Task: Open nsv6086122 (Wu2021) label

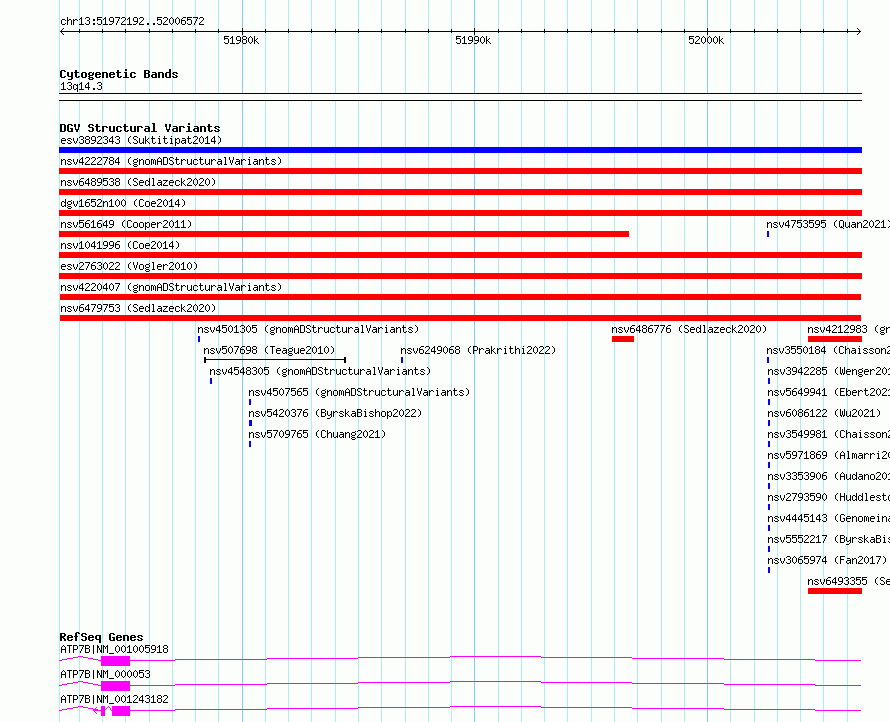Action: 824,413
